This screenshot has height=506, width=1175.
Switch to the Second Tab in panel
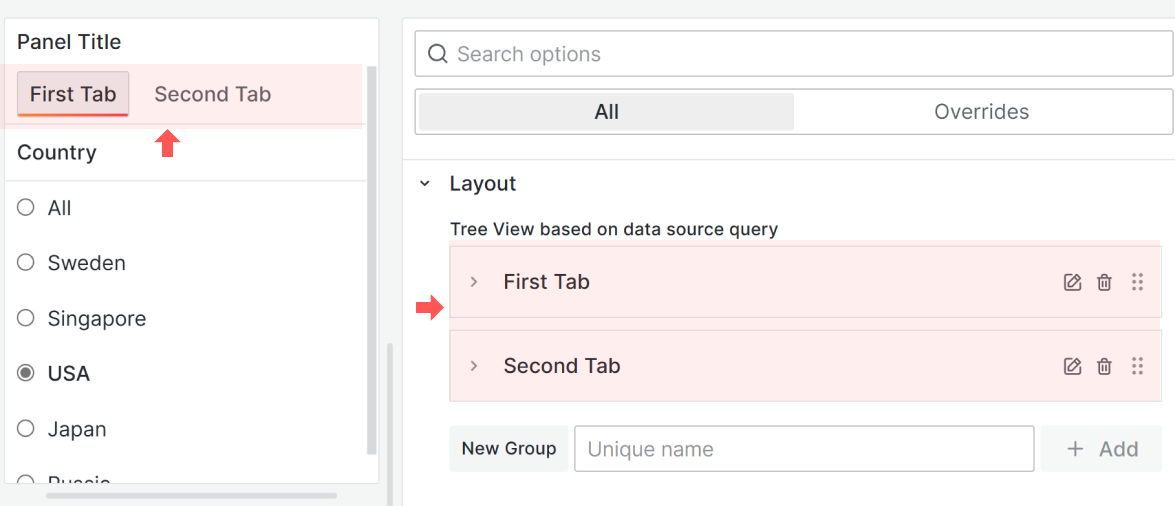click(212, 95)
